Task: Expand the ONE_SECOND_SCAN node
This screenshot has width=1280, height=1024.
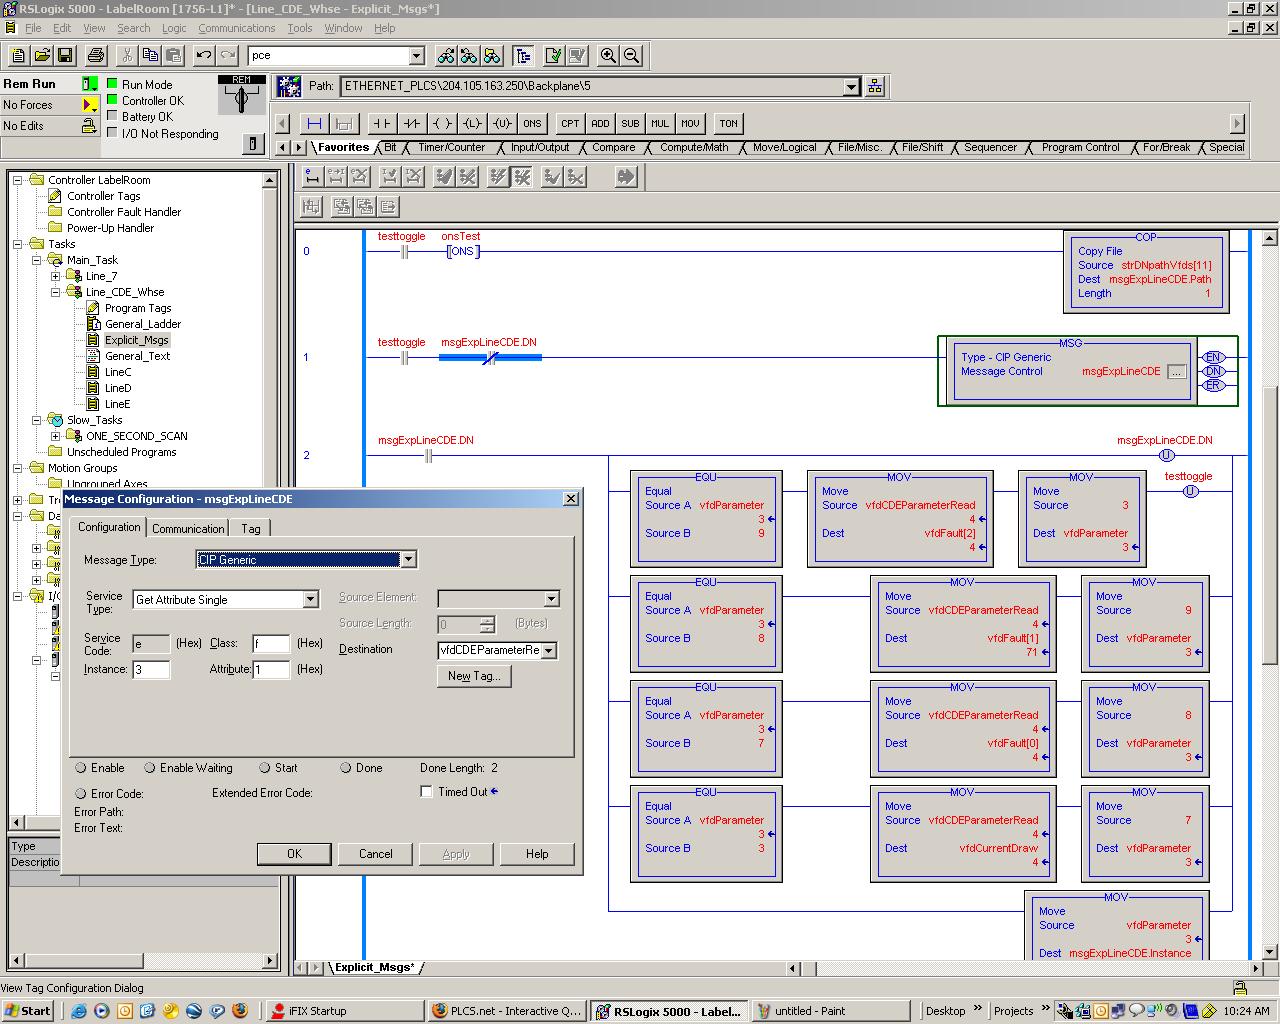Action: 55,436
